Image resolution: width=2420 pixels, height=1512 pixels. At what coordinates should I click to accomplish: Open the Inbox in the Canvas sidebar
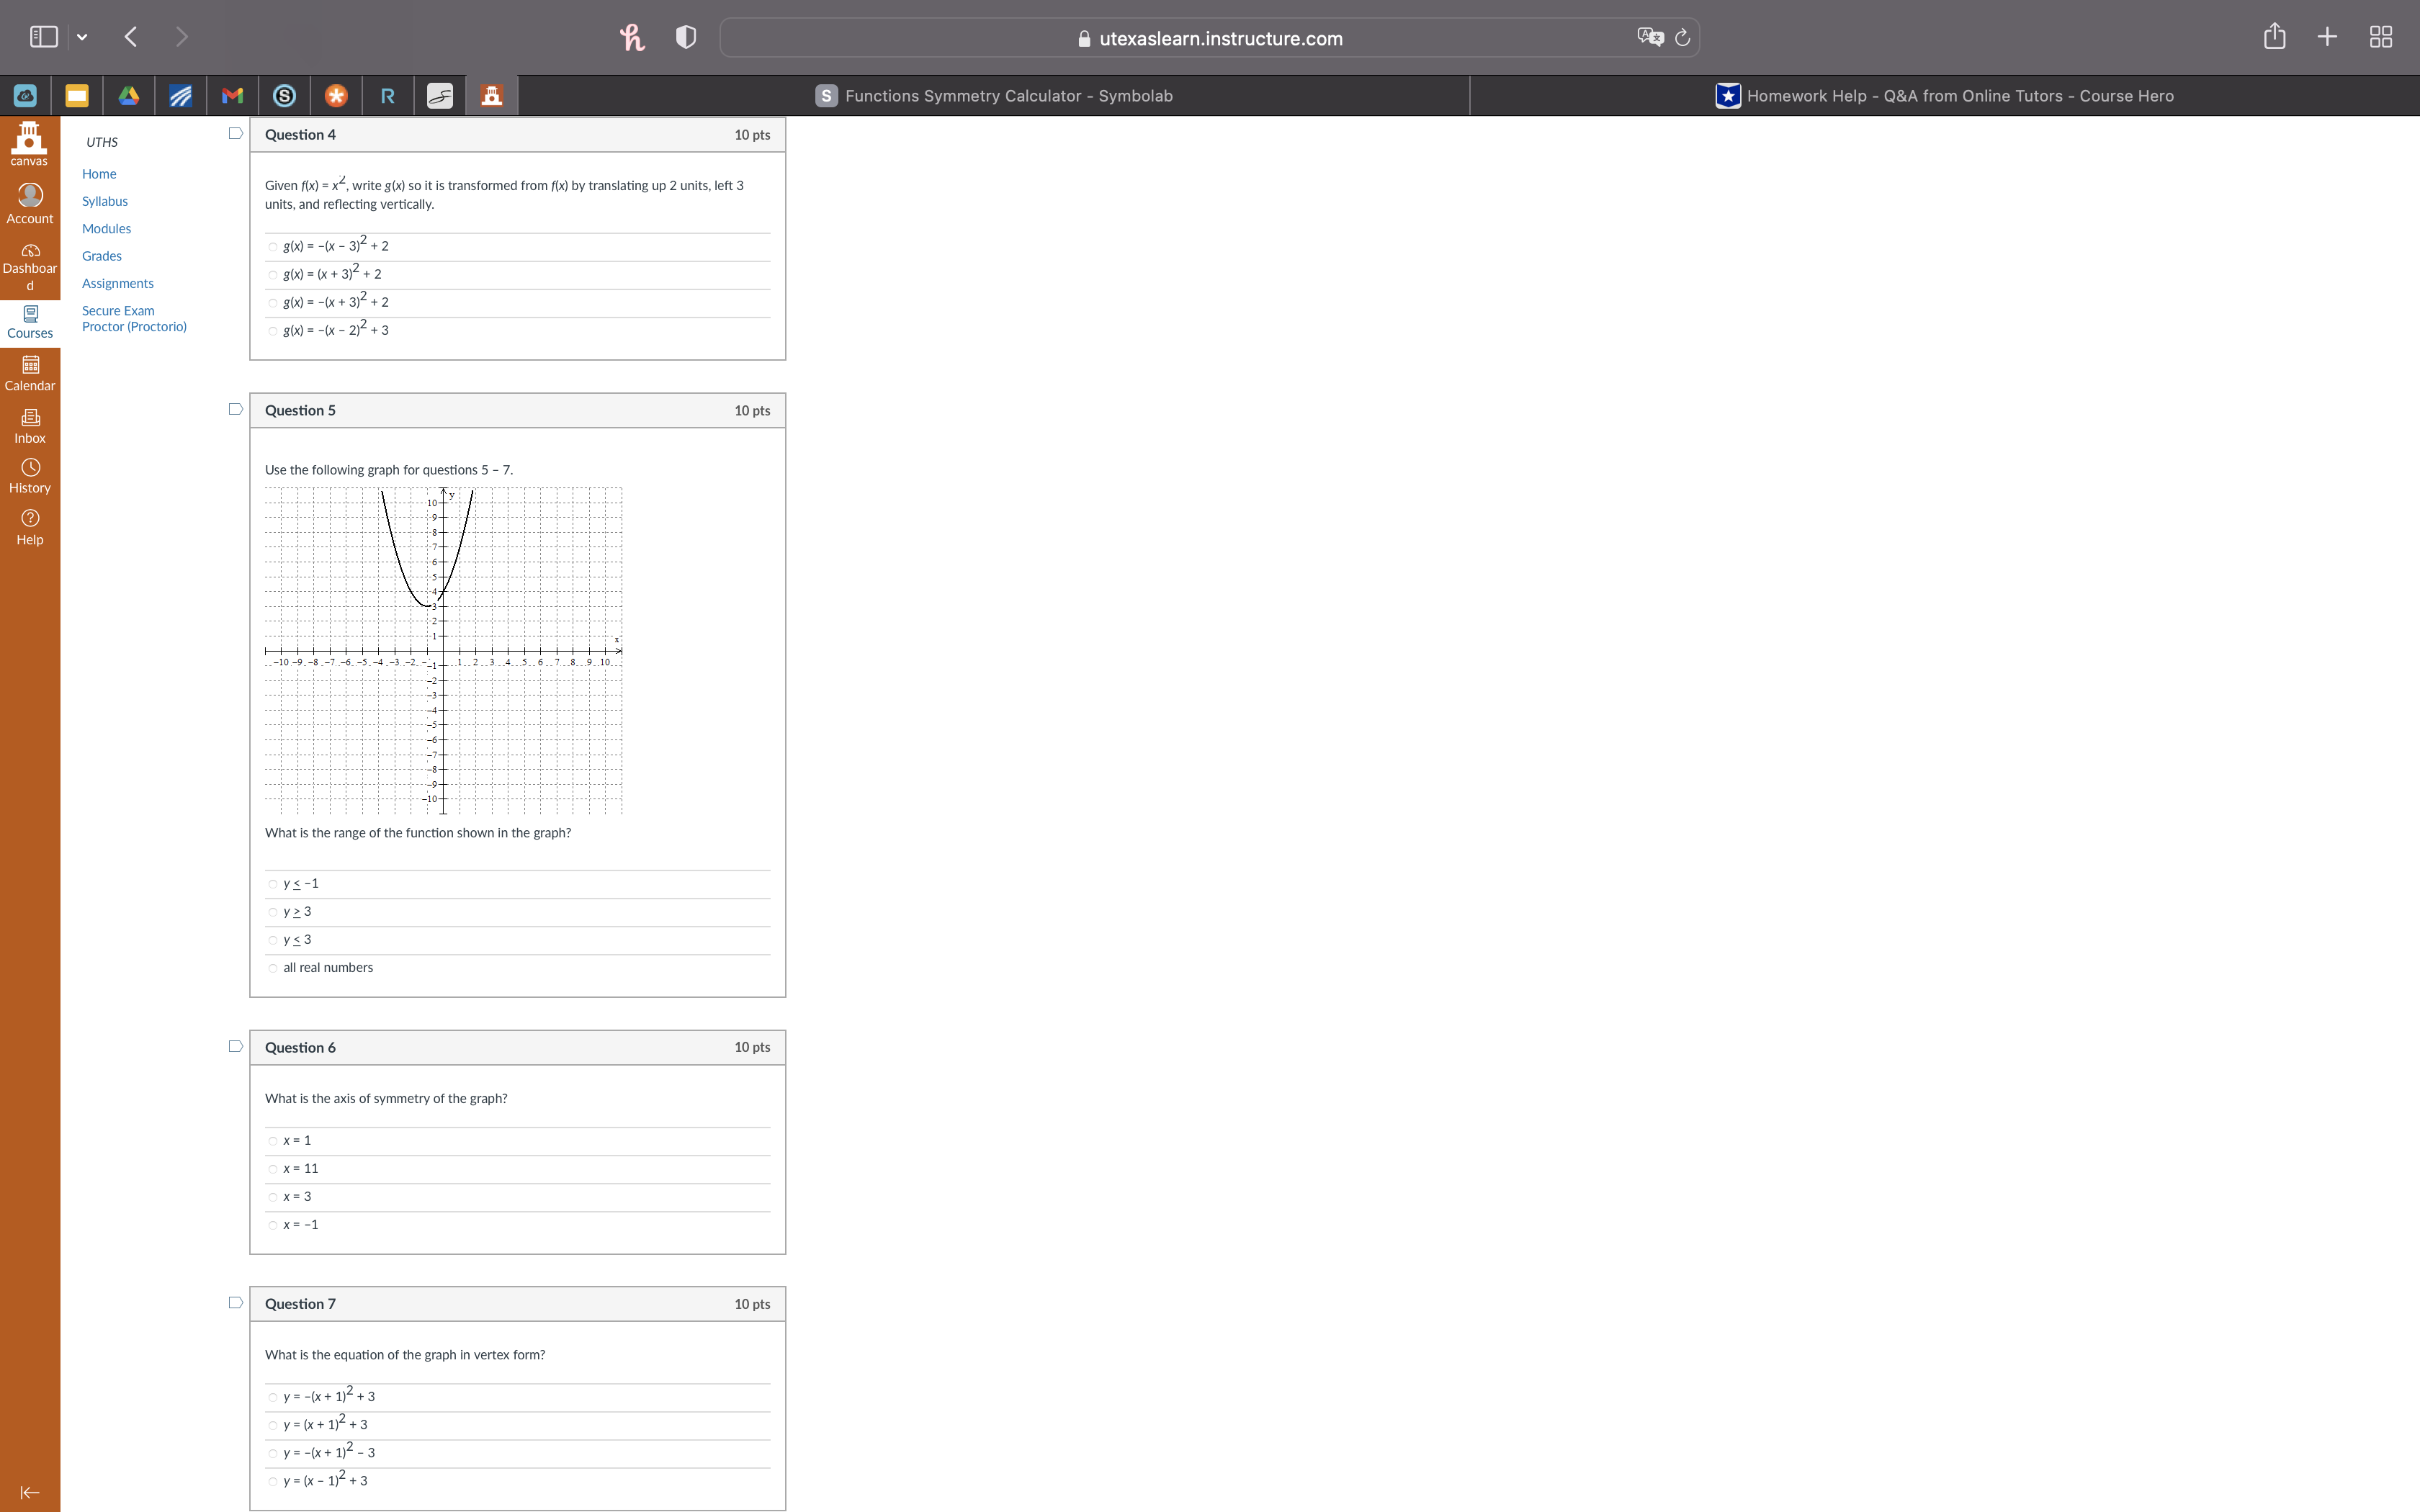point(30,425)
